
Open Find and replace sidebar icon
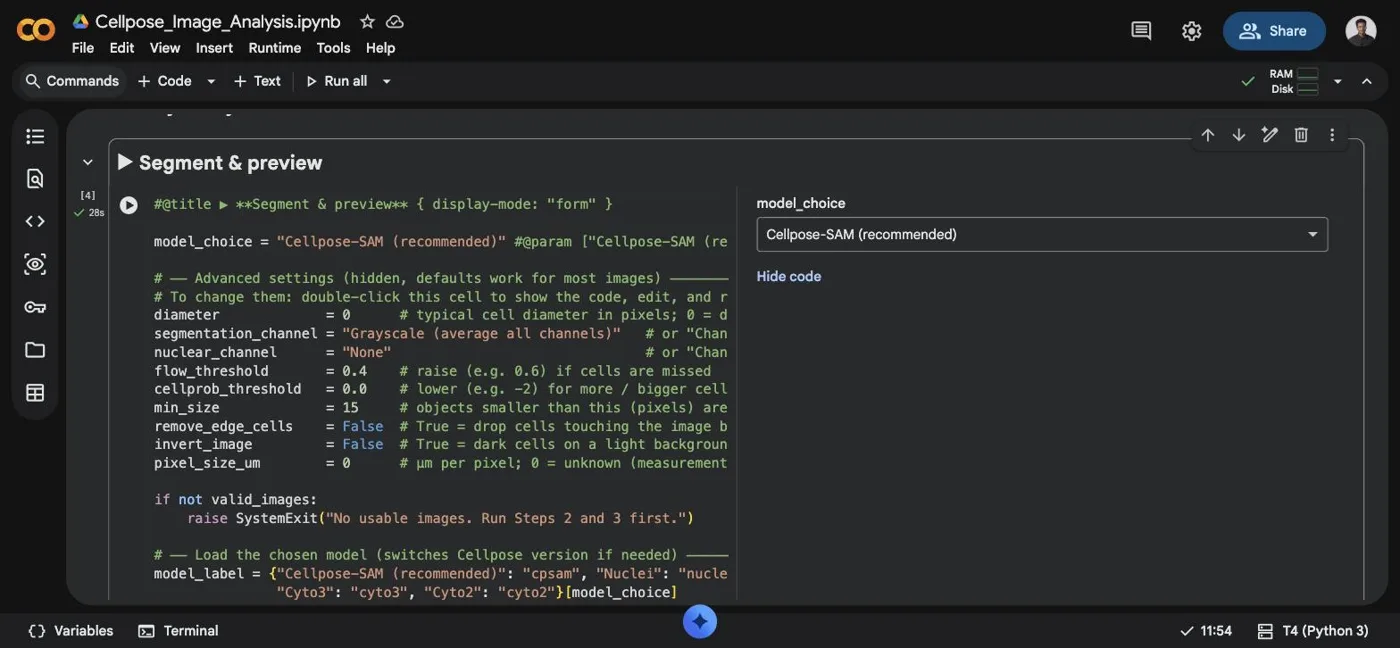tap(35, 179)
